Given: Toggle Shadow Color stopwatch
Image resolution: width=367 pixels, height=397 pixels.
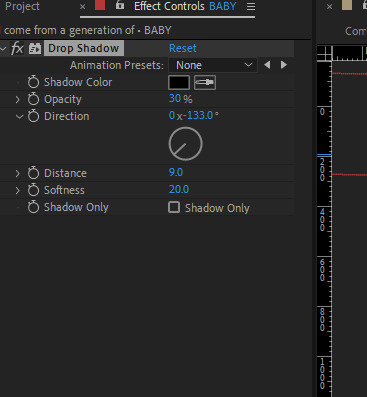Looking at the screenshot, I should pos(33,82).
